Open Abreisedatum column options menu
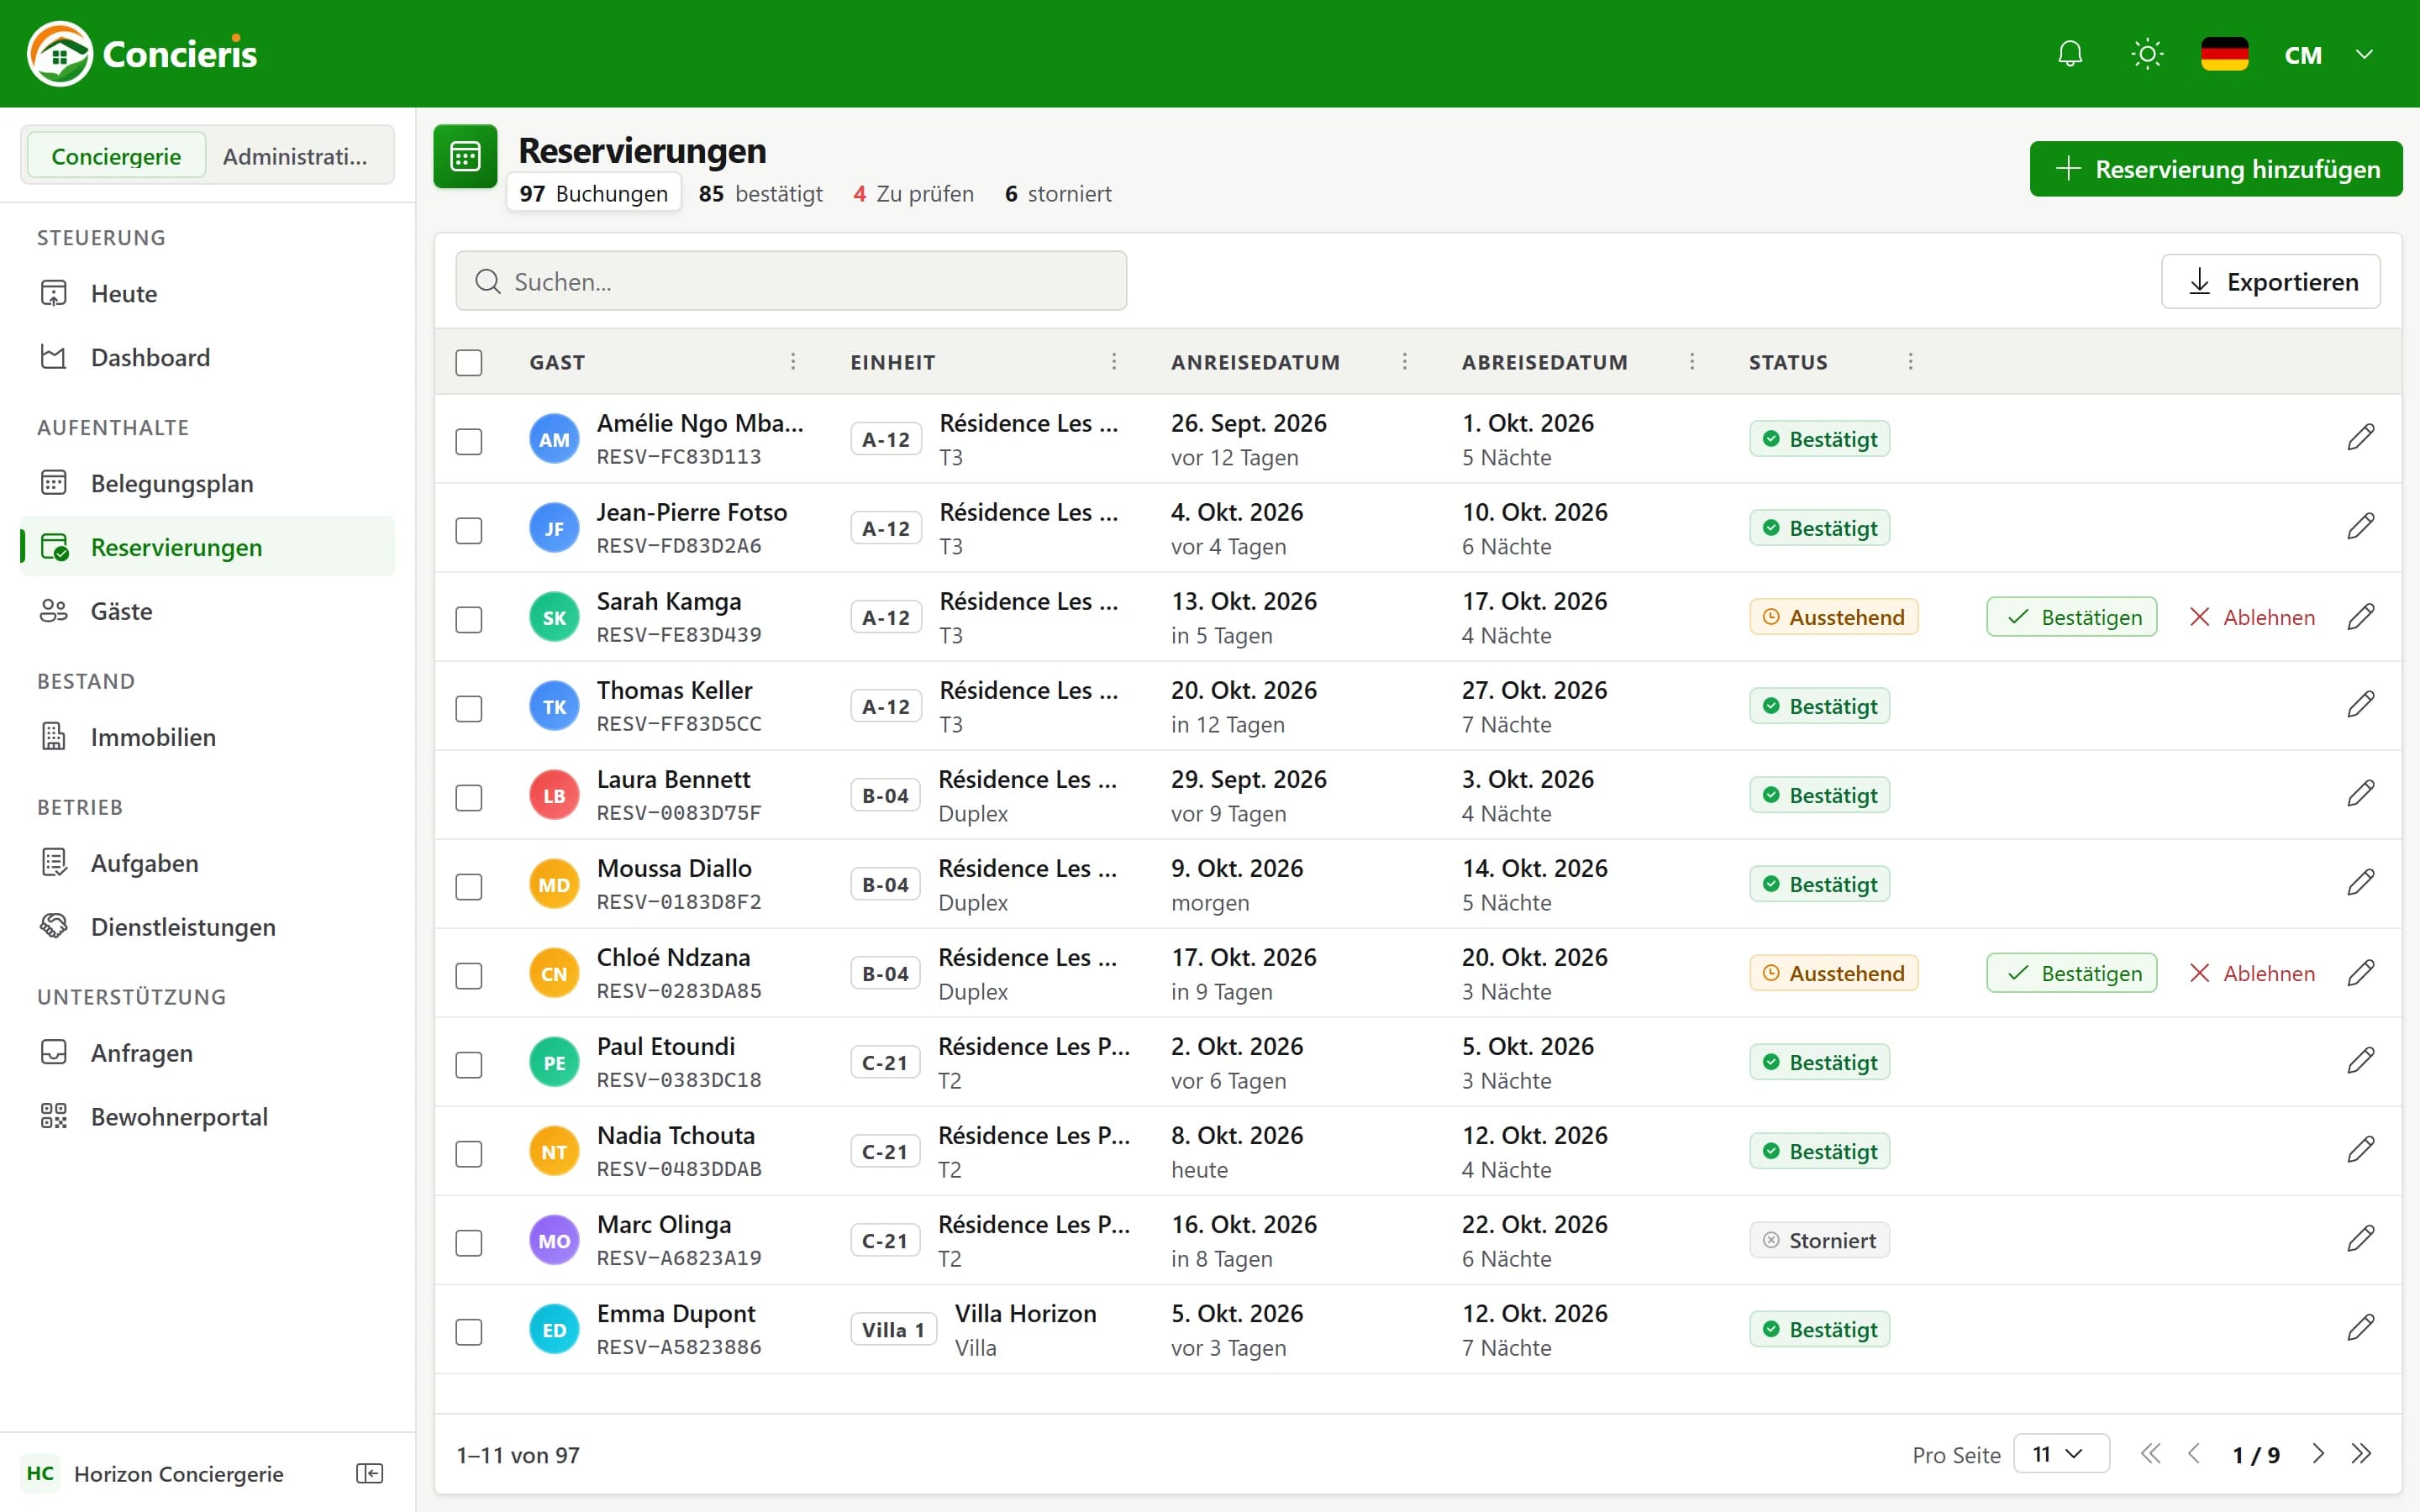 point(1692,361)
